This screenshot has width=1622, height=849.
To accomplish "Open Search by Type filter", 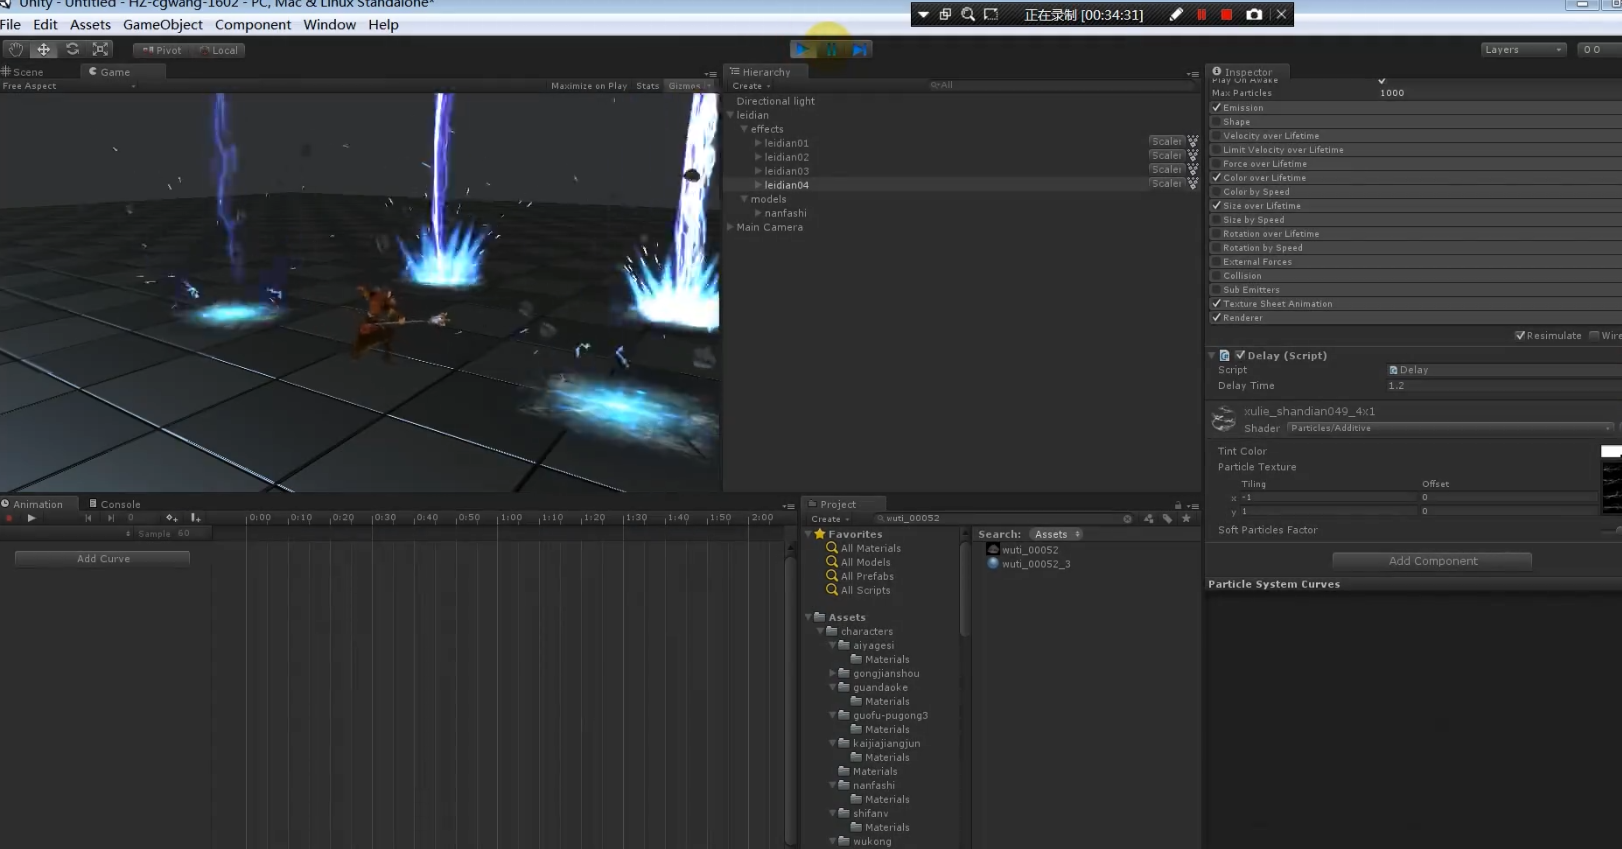I will coord(1148,518).
